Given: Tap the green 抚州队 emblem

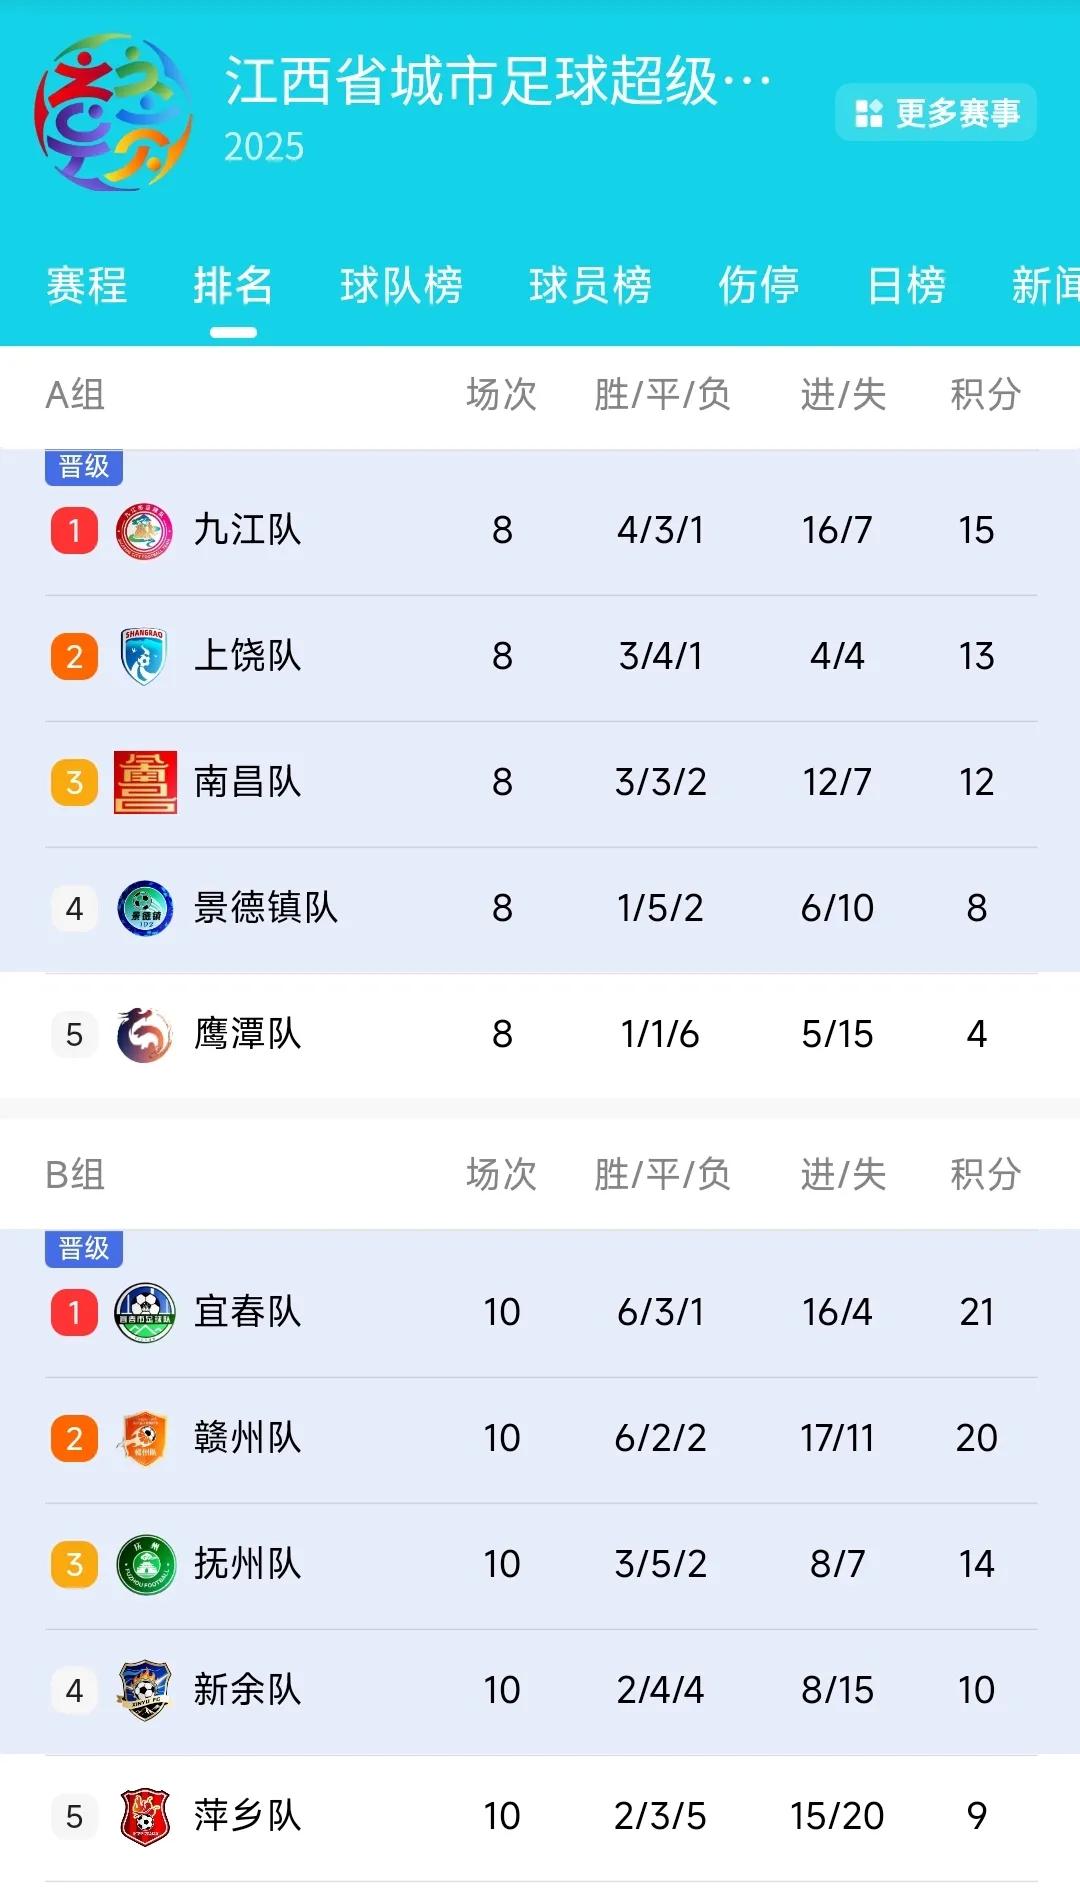Looking at the screenshot, I should (x=145, y=1564).
